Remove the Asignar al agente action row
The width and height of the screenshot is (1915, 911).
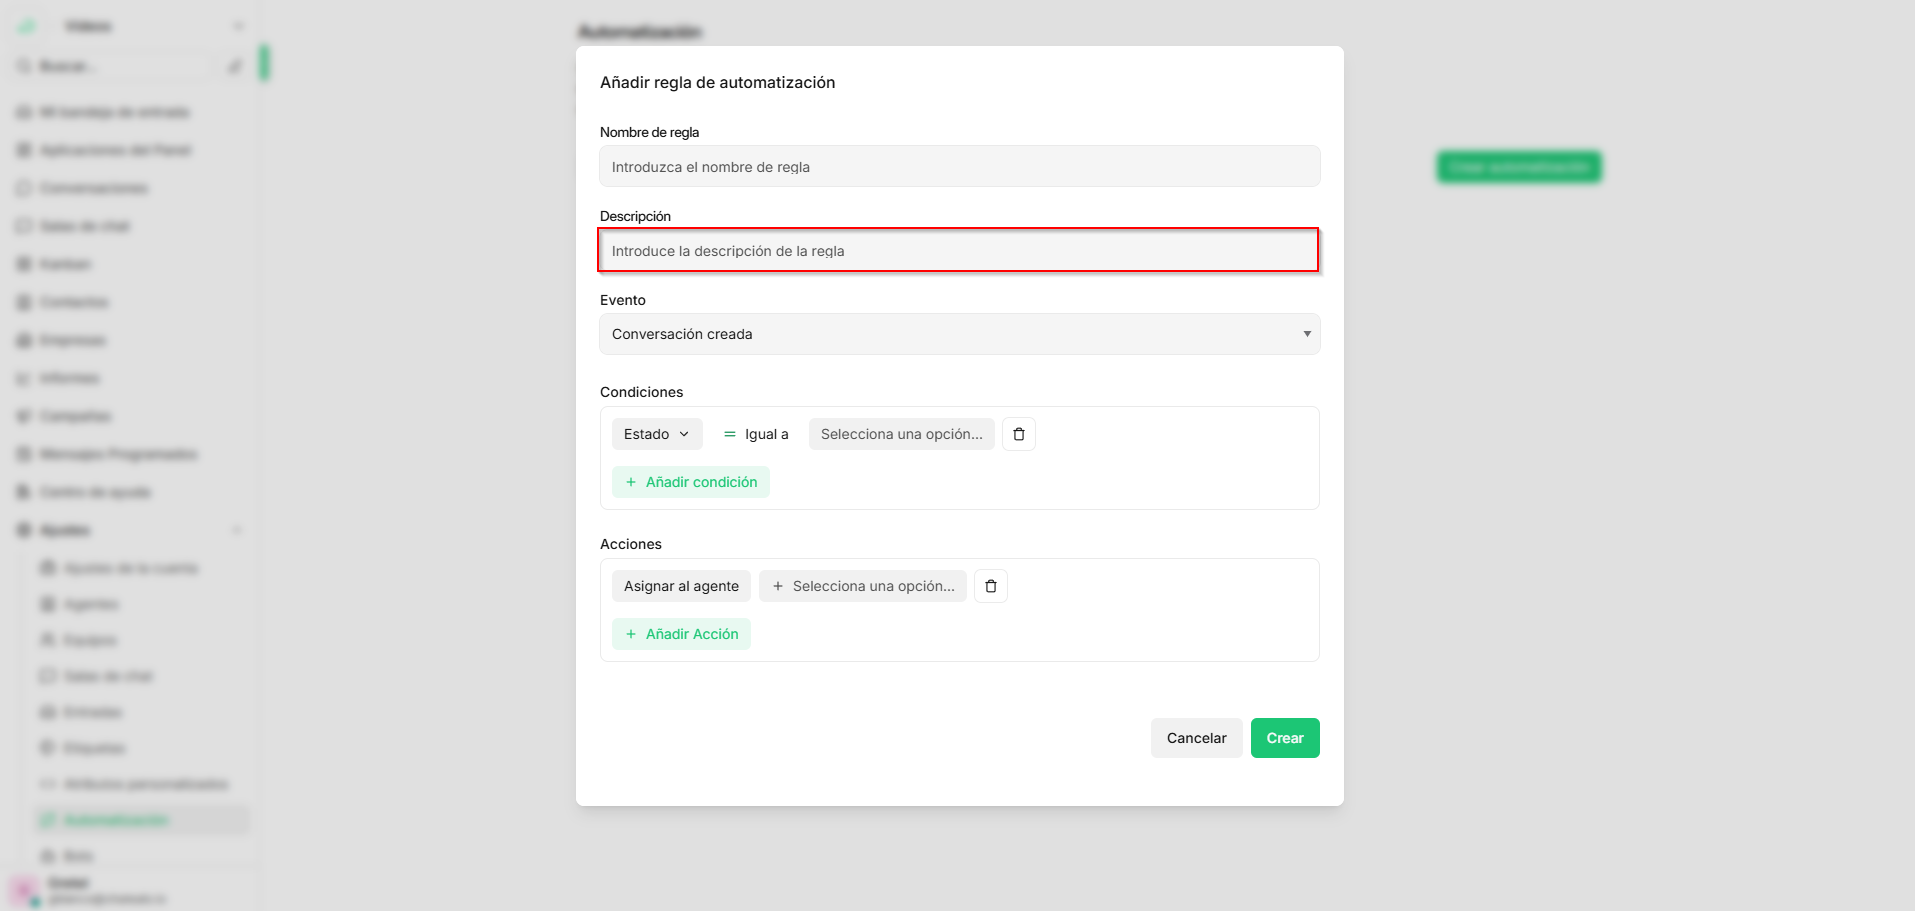click(991, 586)
